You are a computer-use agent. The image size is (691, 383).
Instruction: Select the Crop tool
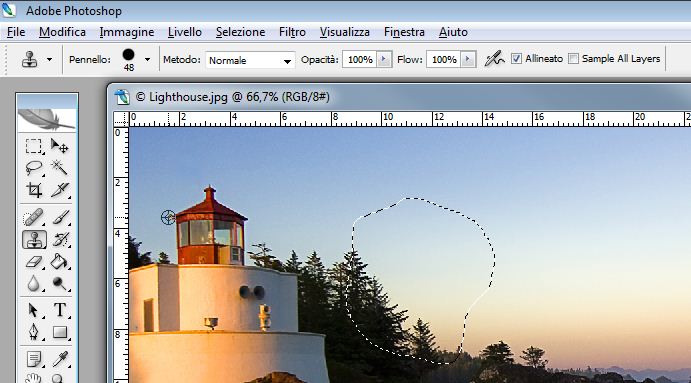pos(34,190)
